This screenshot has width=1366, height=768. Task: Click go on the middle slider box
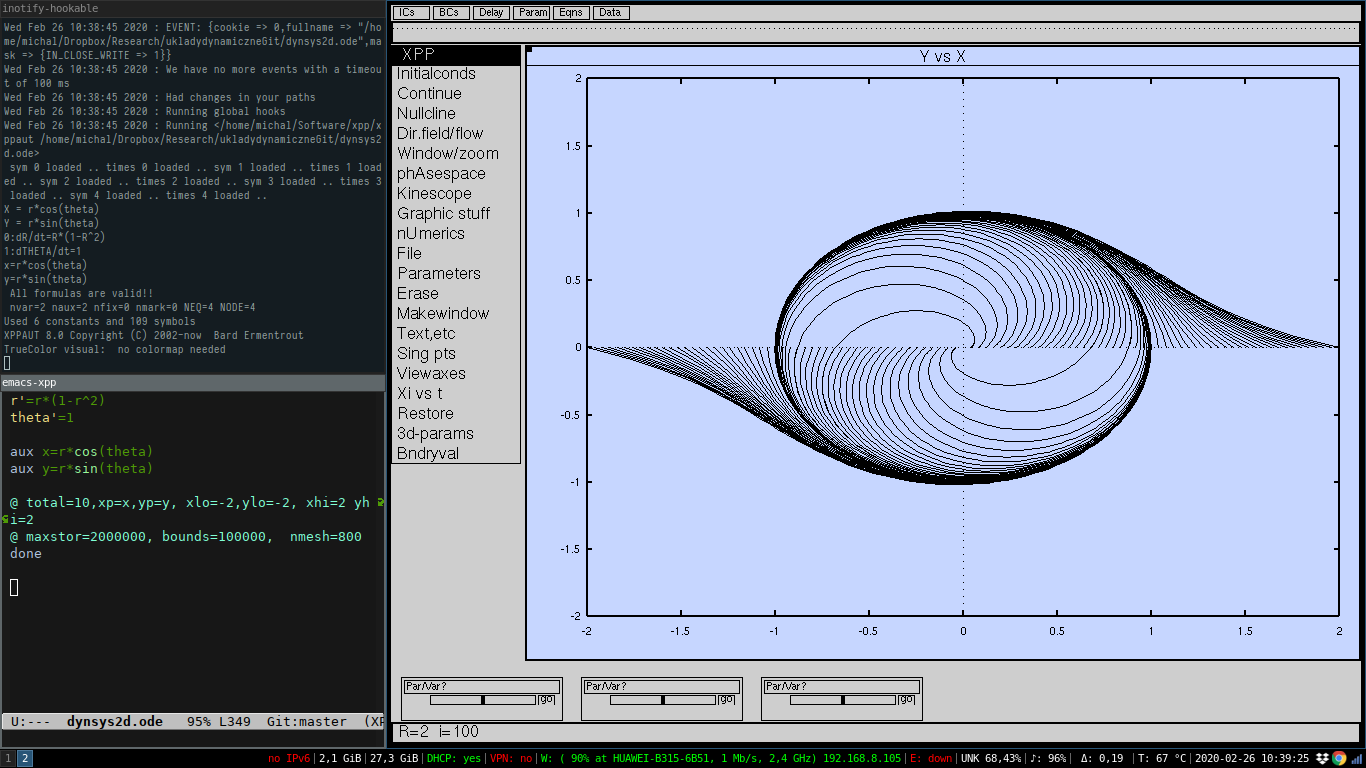(727, 700)
